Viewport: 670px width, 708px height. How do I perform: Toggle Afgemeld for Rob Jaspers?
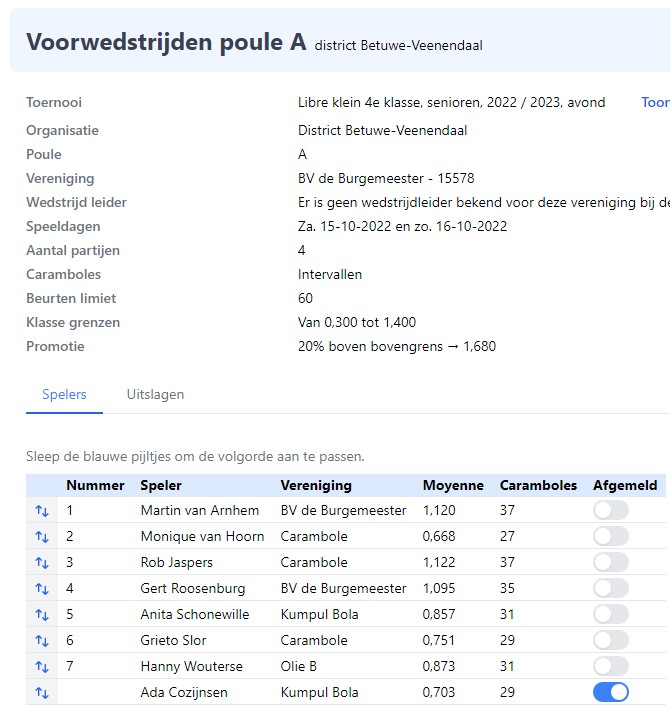pos(611,562)
